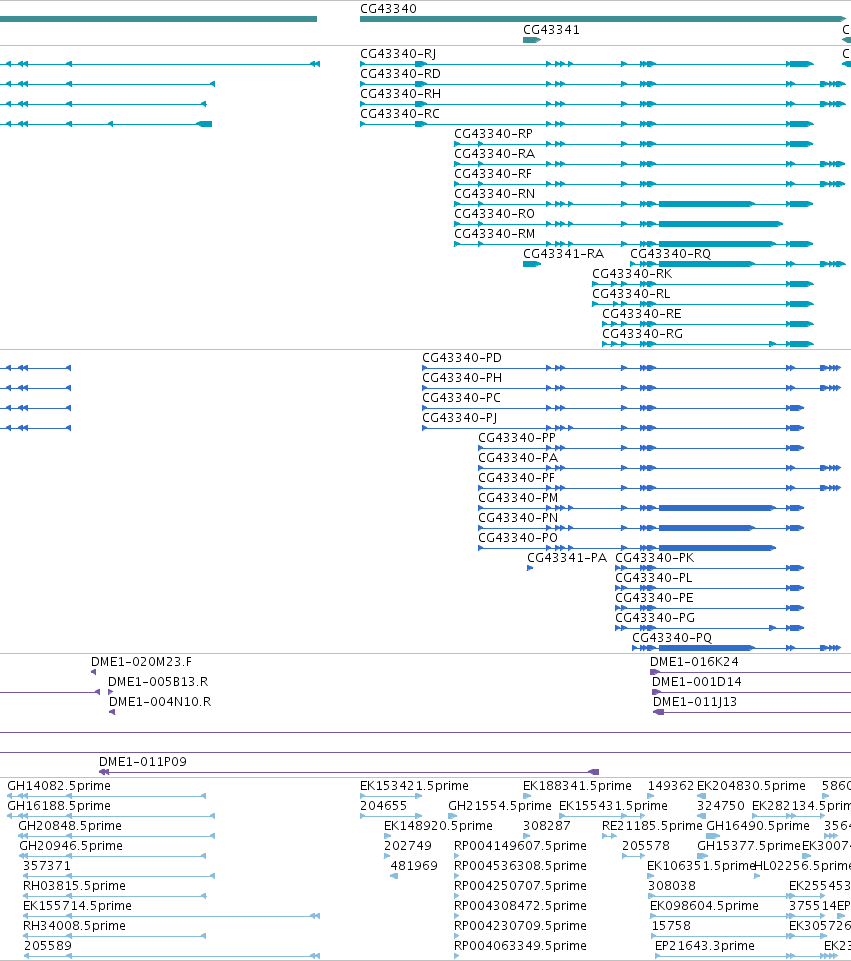The width and height of the screenshot is (851, 961).
Task: Select the DME1-005B13.R label
Action: [158, 682]
